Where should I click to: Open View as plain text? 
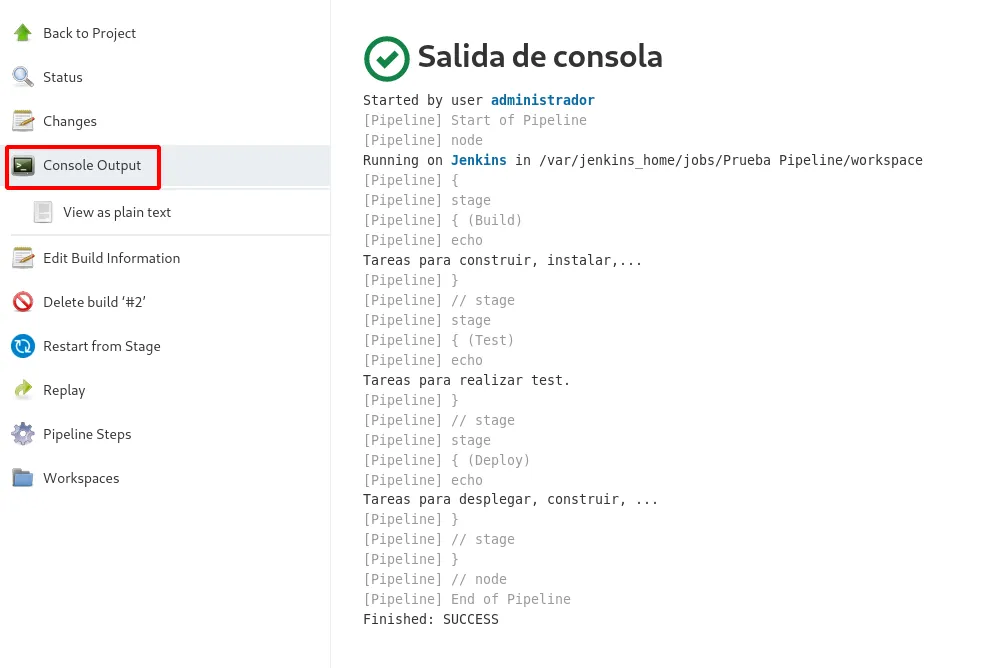116,212
